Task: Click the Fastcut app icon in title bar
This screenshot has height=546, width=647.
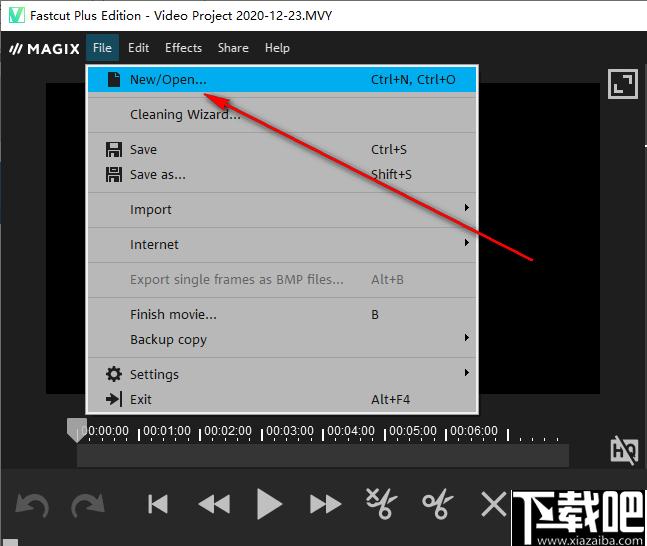Action: click(17, 15)
